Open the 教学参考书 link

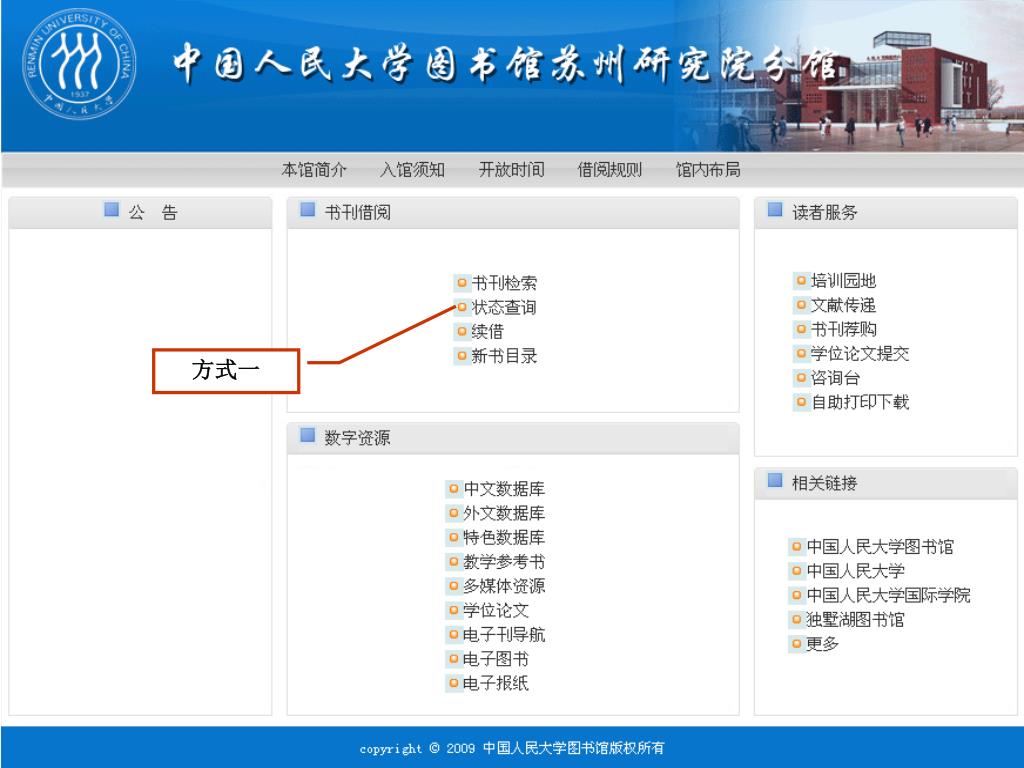tap(504, 562)
